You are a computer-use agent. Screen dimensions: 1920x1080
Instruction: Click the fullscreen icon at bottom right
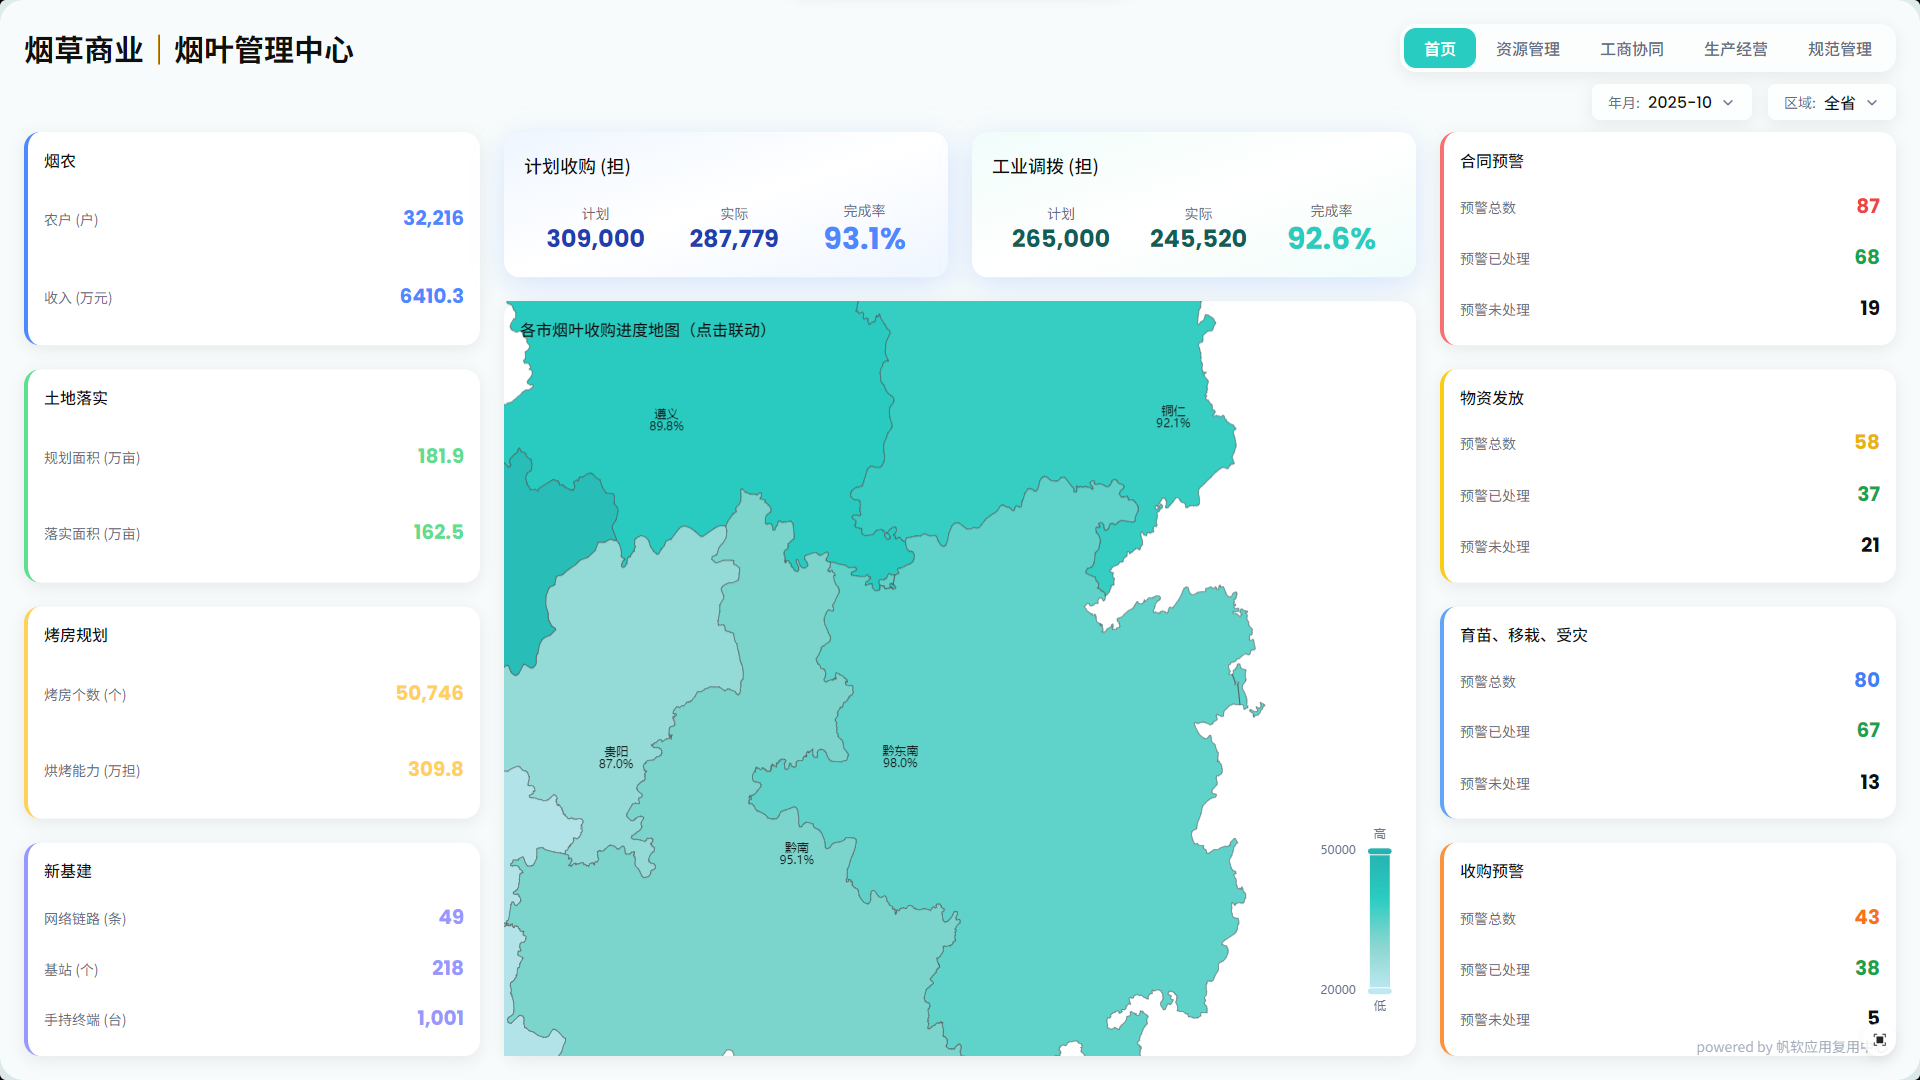[x=1880, y=1040]
